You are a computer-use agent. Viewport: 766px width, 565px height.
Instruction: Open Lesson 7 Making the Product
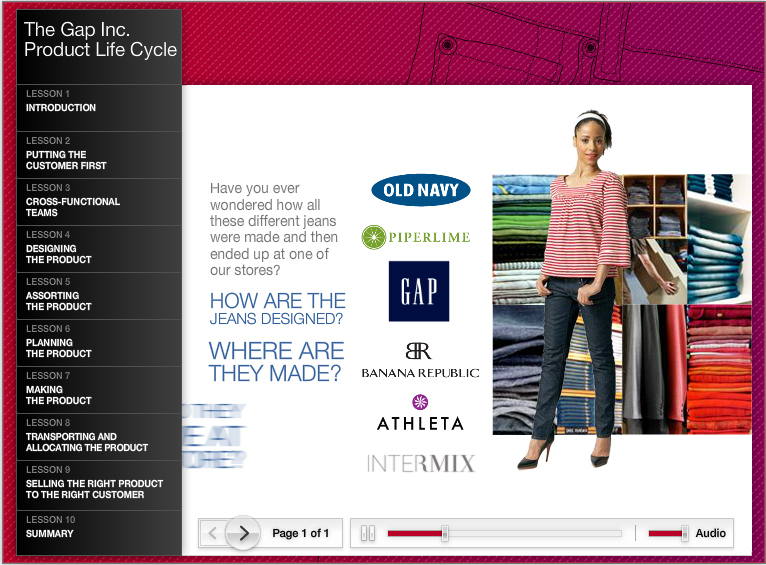pos(99,390)
